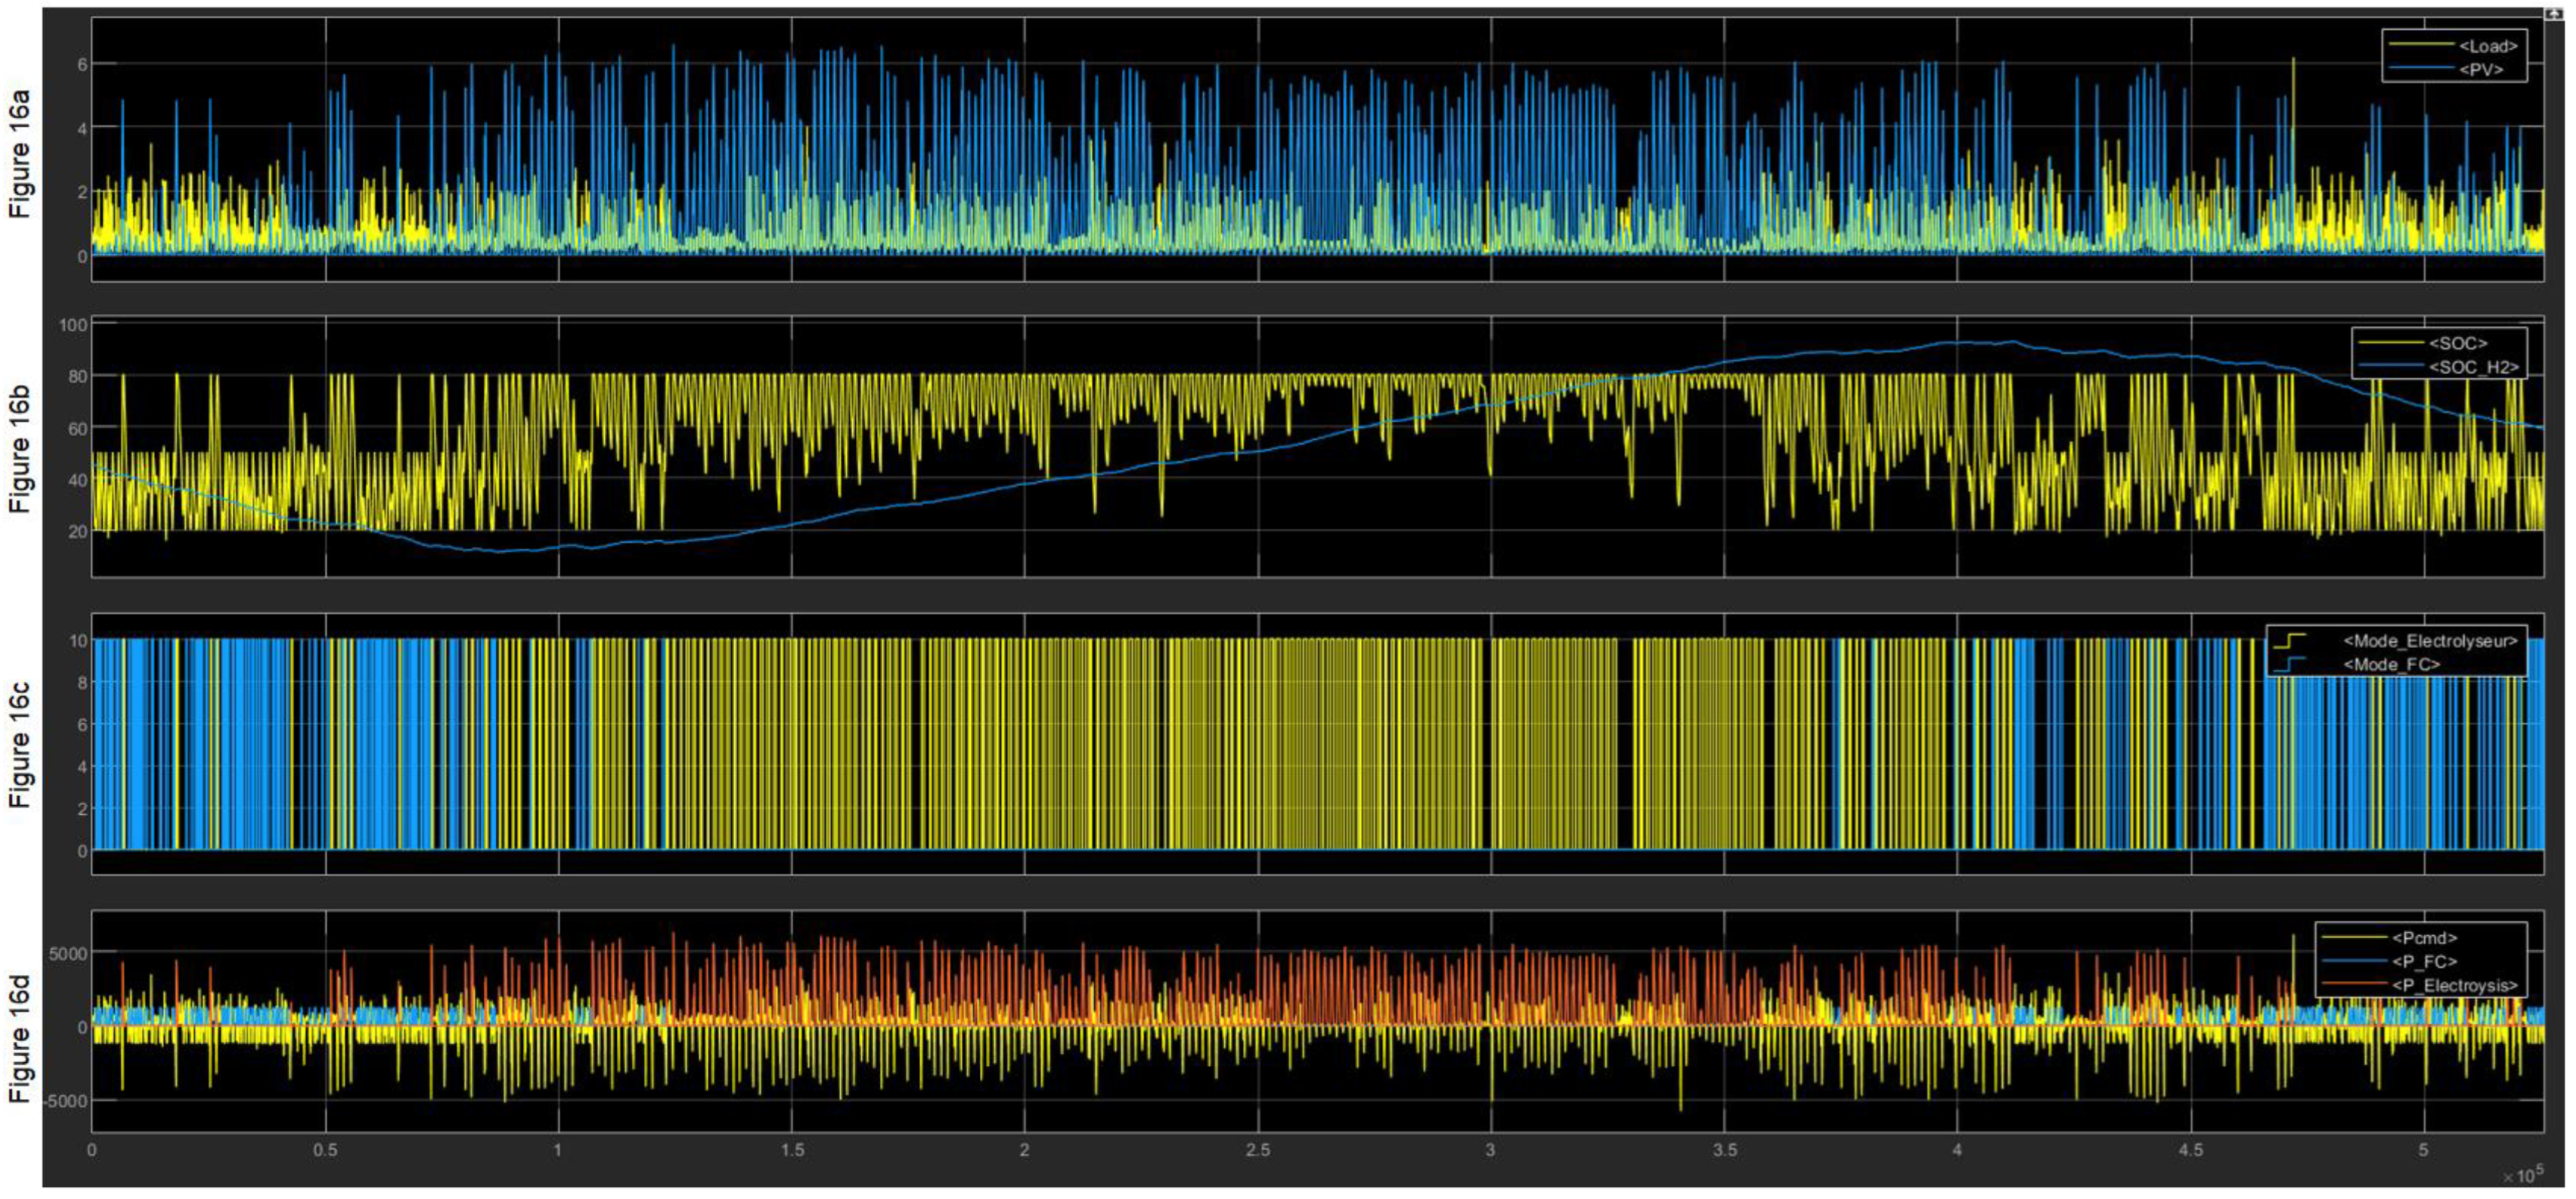Viewport: 2576px width, 1199px height.
Task: Select the Figure 16b axis label
Action: pyautogui.click(x=20, y=449)
